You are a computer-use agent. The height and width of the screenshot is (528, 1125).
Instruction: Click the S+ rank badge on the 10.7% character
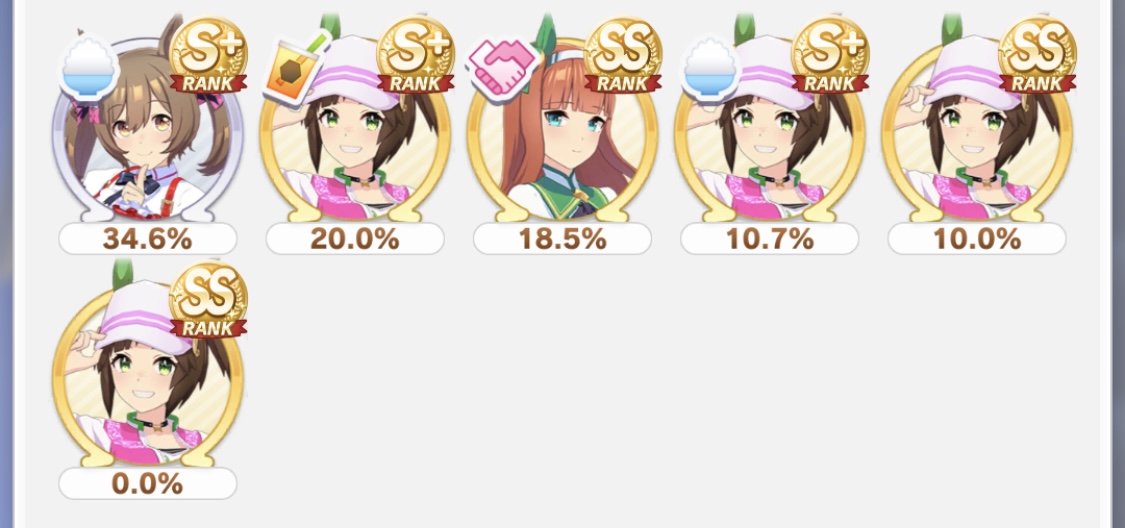(830, 55)
